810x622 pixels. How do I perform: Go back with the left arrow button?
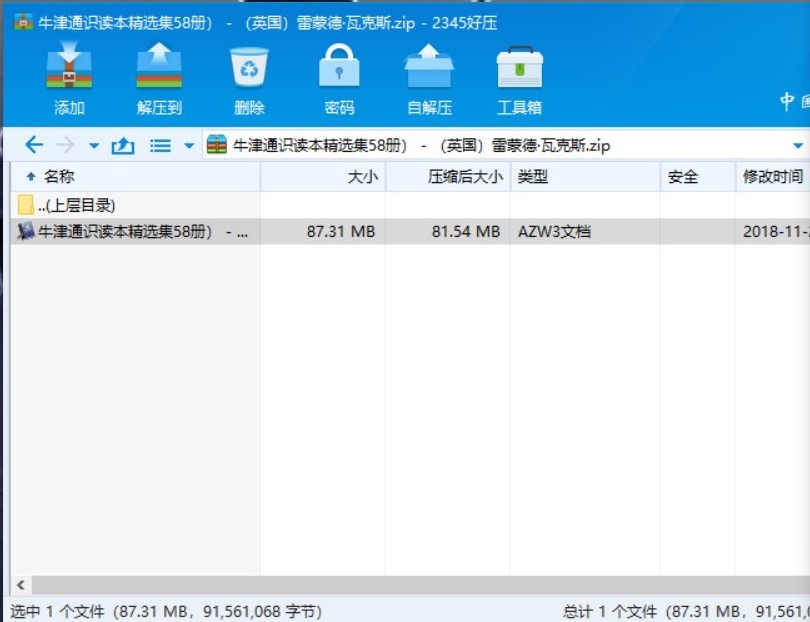click(34, 145)
